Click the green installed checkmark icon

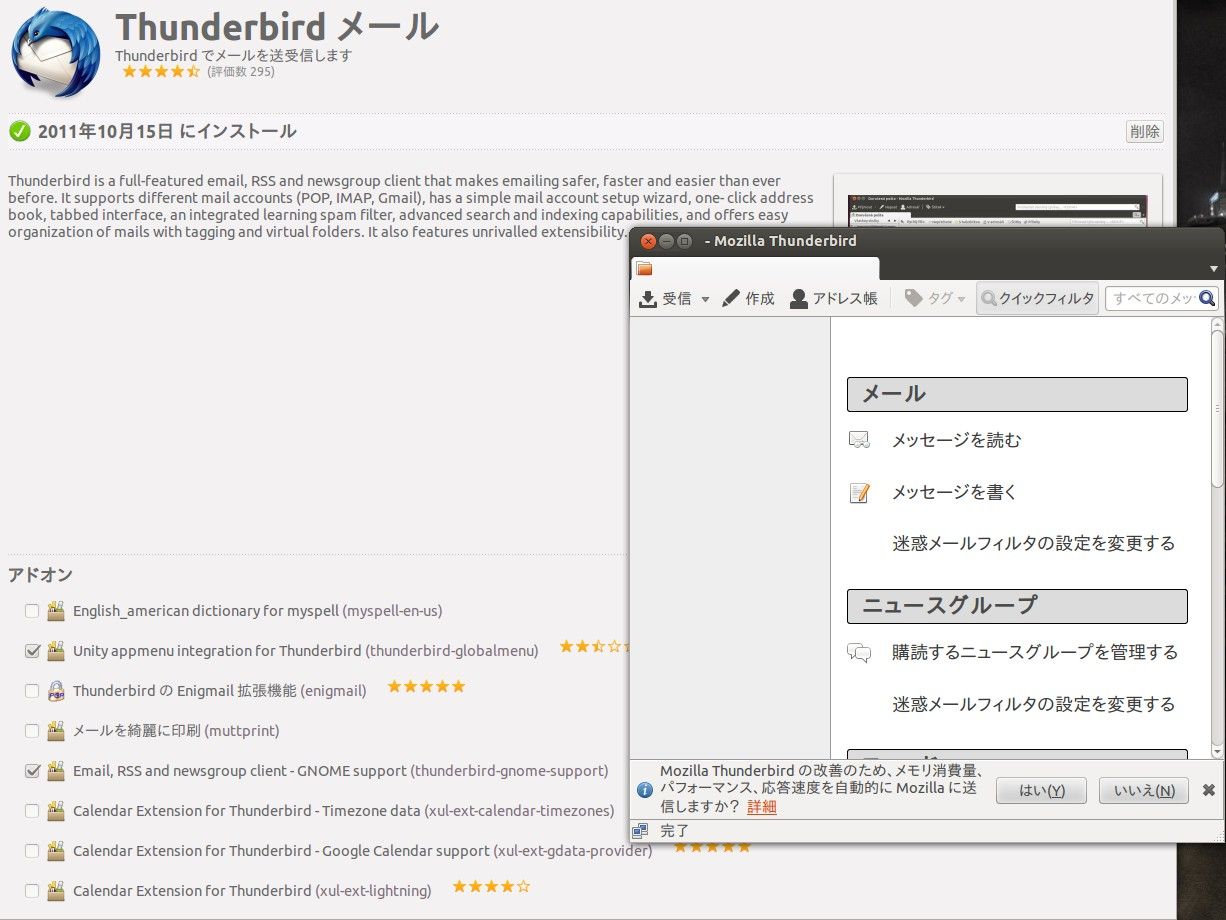click(x=19, y=131)
